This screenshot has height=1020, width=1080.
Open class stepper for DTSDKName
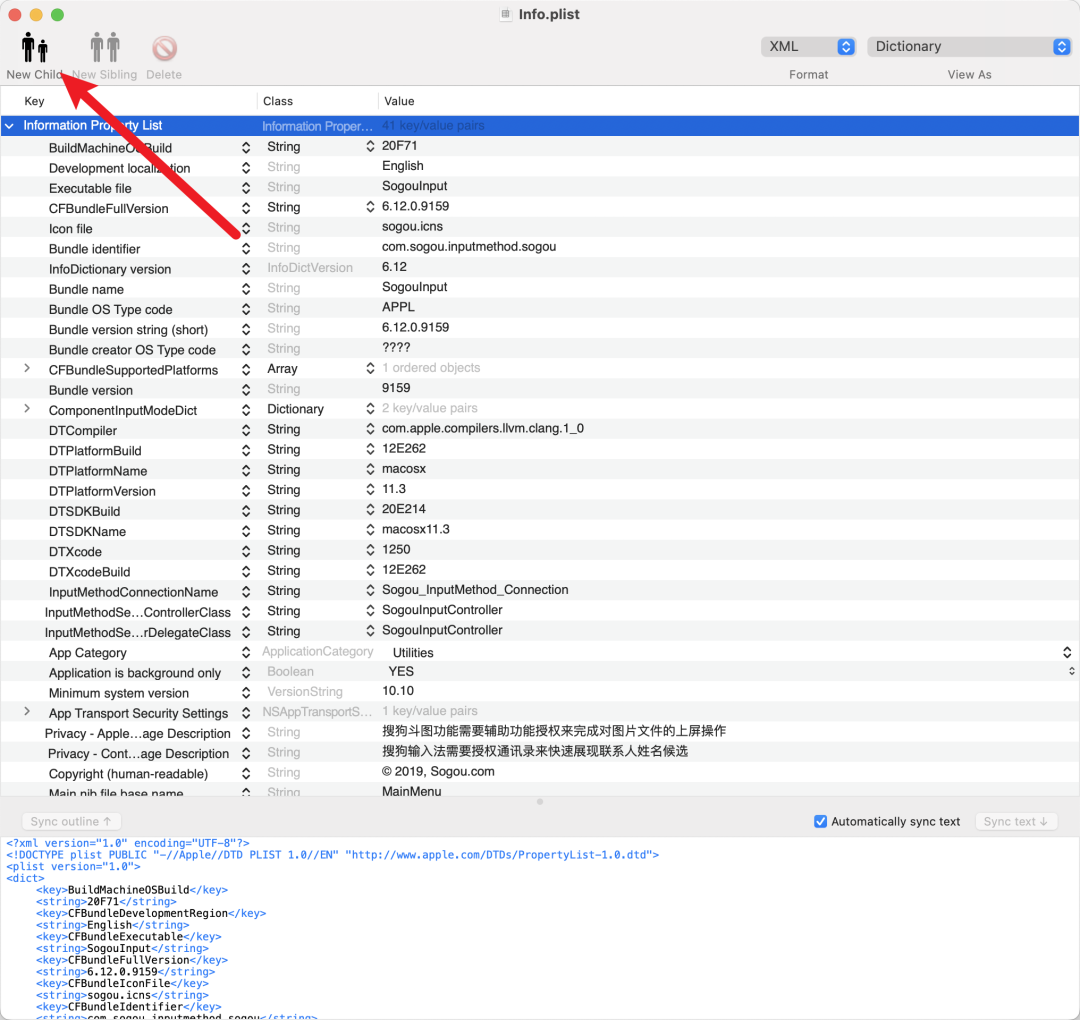(x=370, y=530)
